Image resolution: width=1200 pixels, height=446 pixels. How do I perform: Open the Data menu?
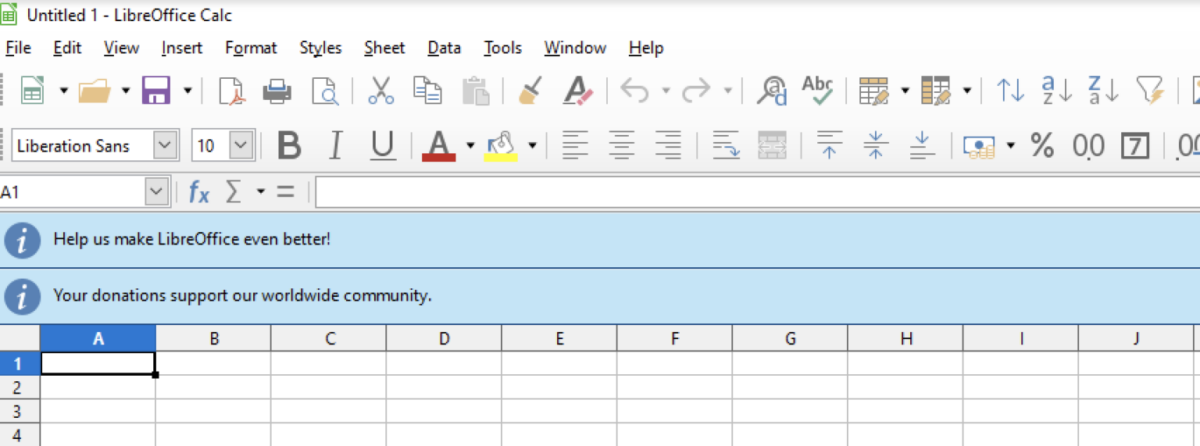tap(444, 47)
